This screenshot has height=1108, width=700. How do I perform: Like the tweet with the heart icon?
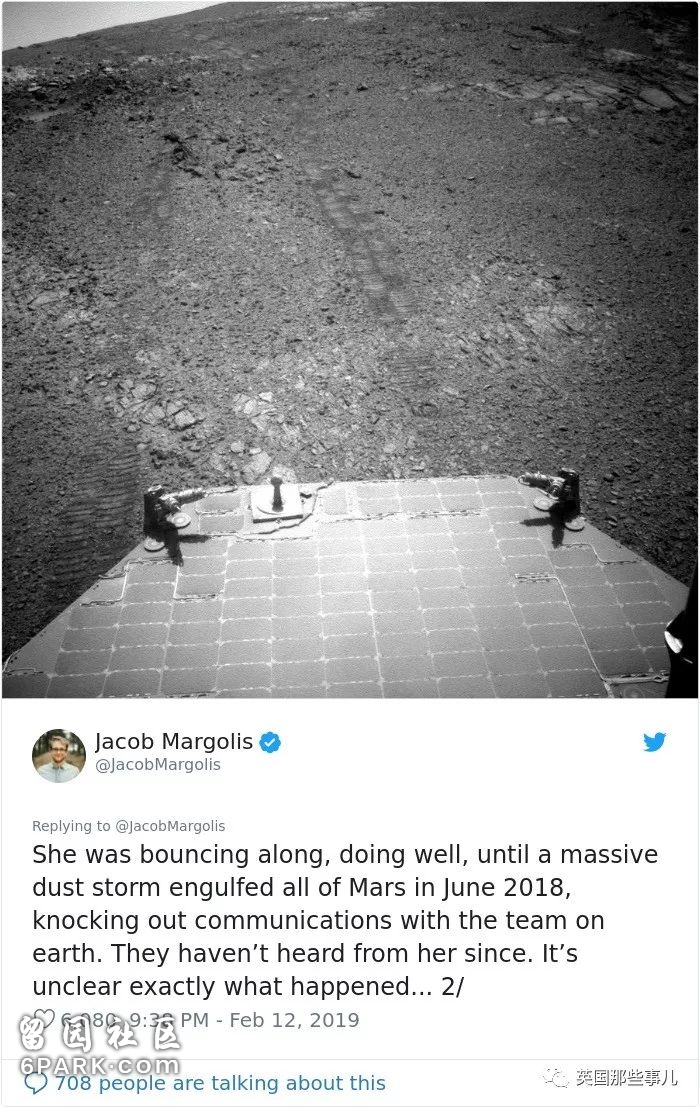point(44,1018)
